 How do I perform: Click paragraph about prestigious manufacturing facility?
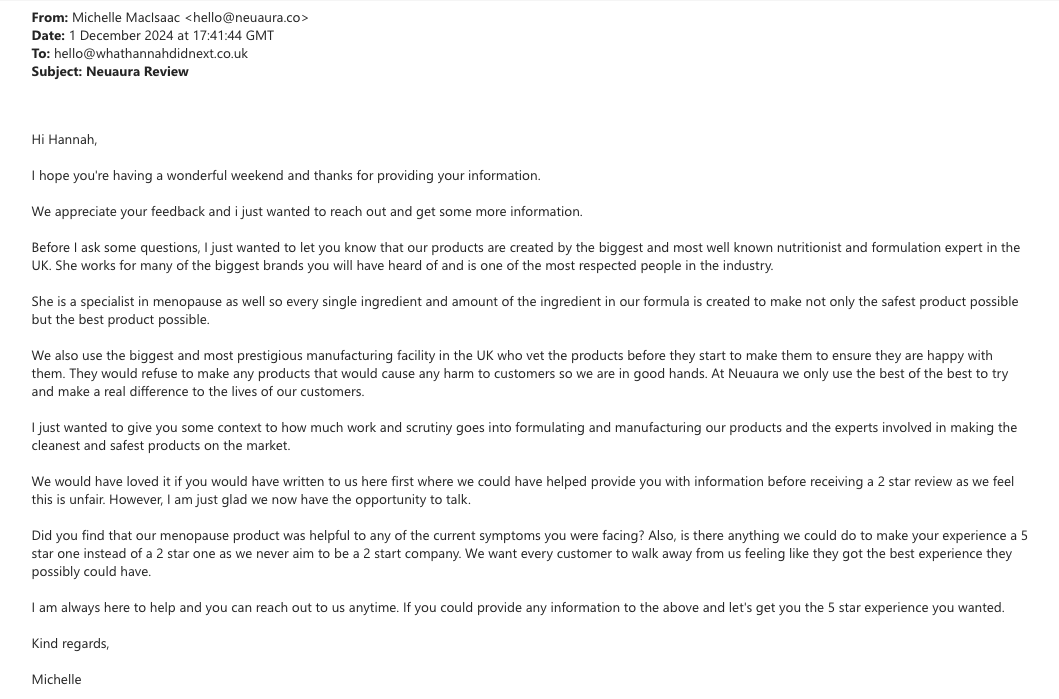[519, 373]
